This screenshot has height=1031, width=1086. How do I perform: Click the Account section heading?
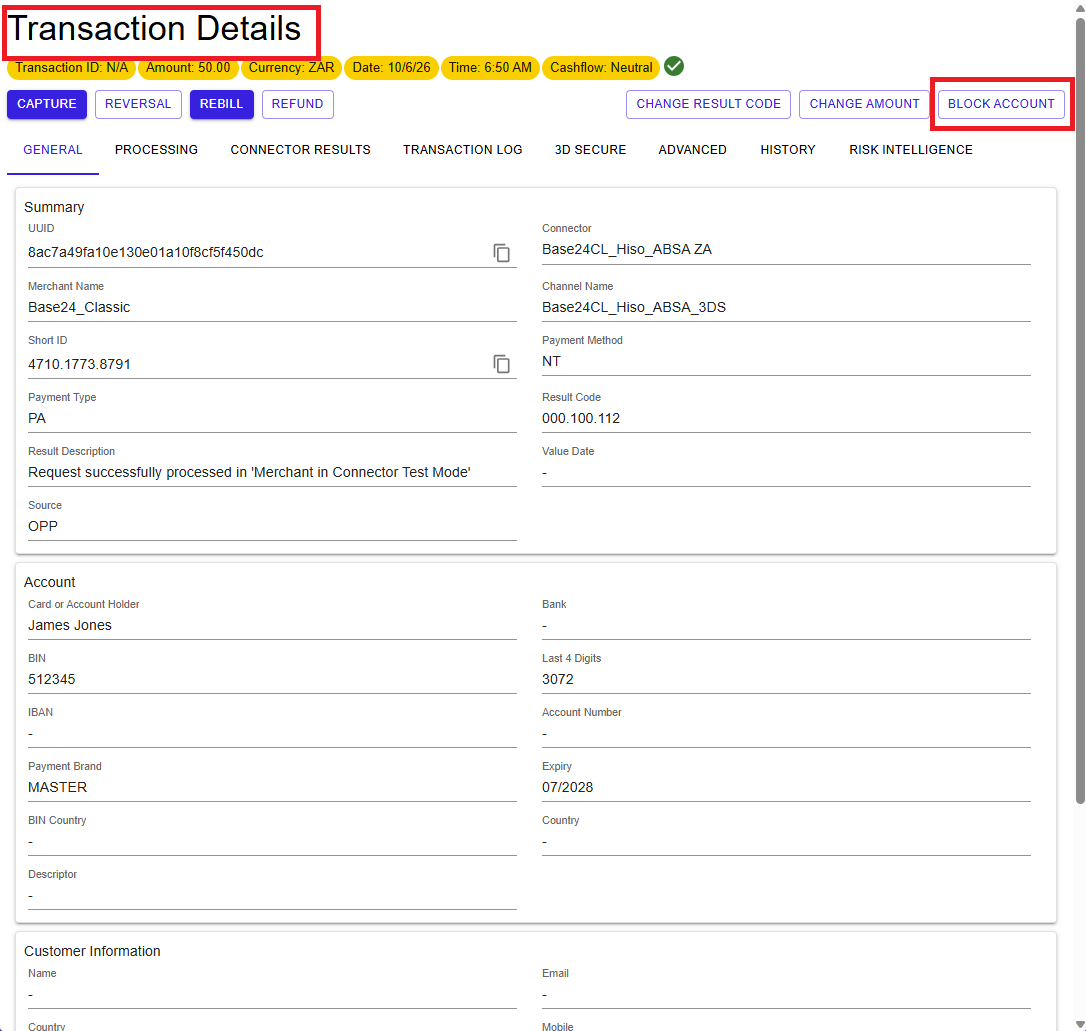(49, 582)
